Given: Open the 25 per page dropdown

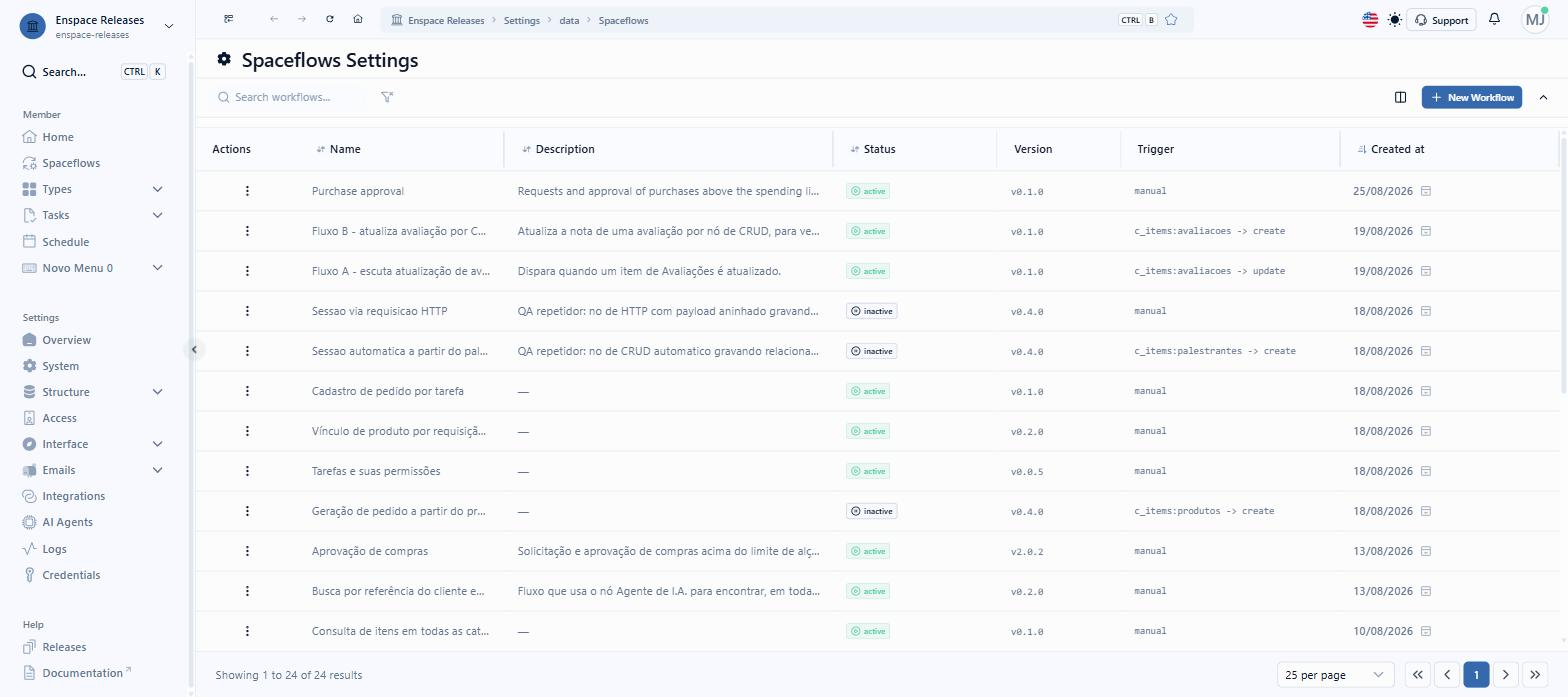Looking at the screenshot, I should [x=1335, y=675].
